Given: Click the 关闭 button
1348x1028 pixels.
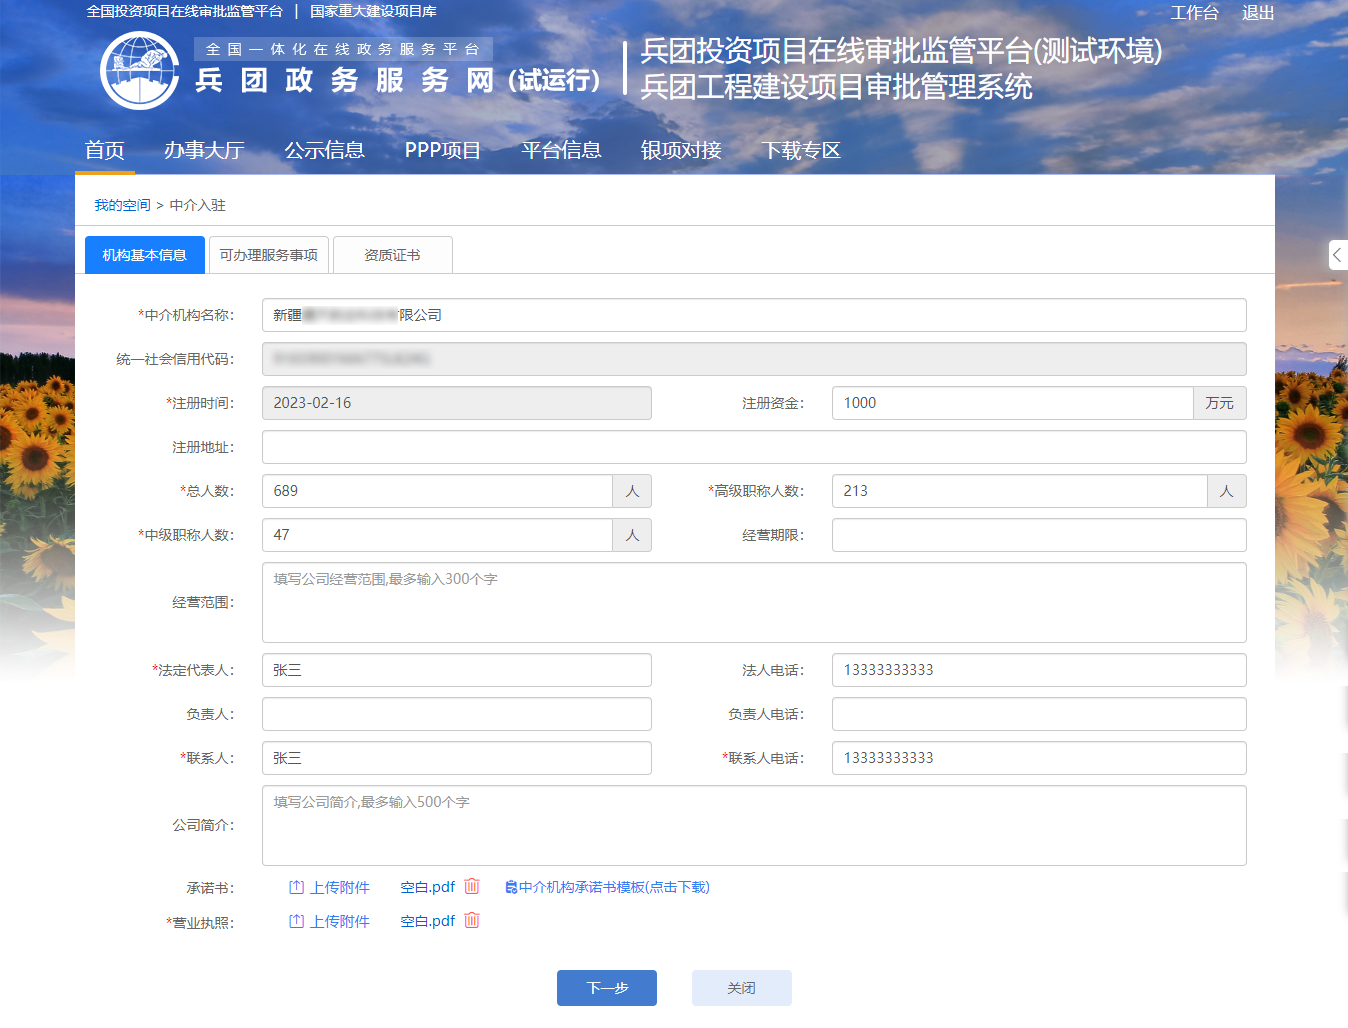Looking at the screenshot, I should click(x=741, y=988).
